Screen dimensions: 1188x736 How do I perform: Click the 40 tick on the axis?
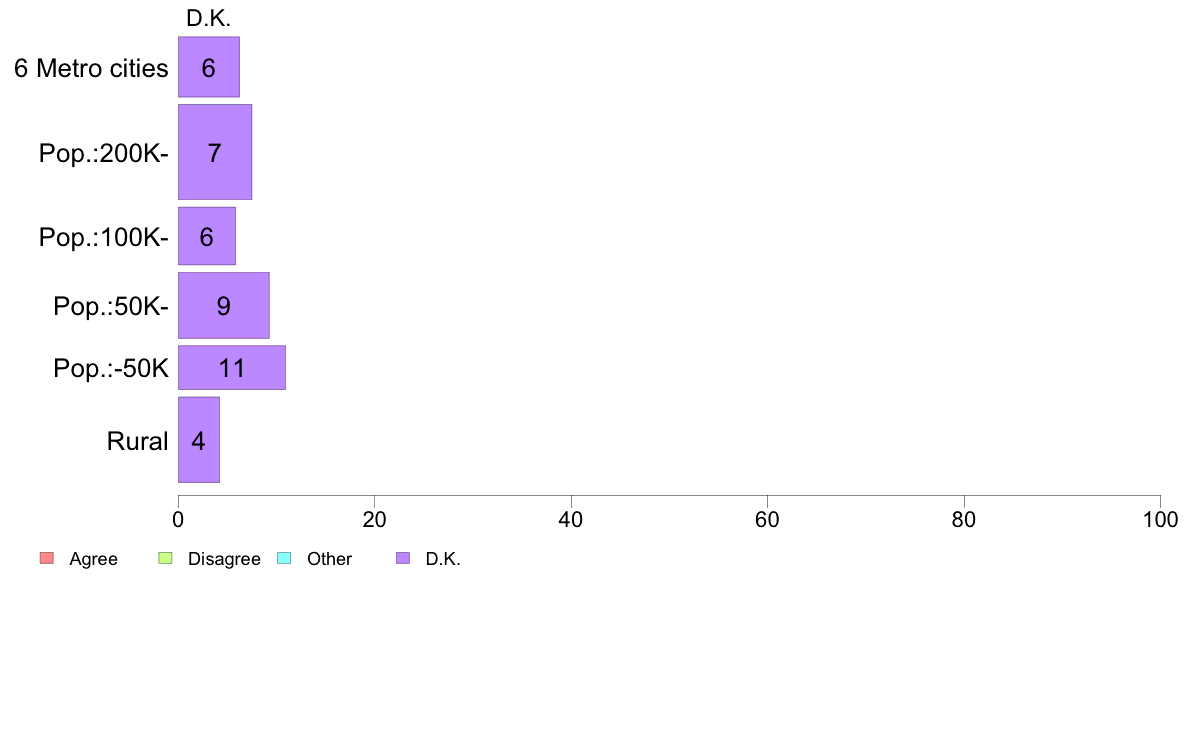tap(571, 519)
